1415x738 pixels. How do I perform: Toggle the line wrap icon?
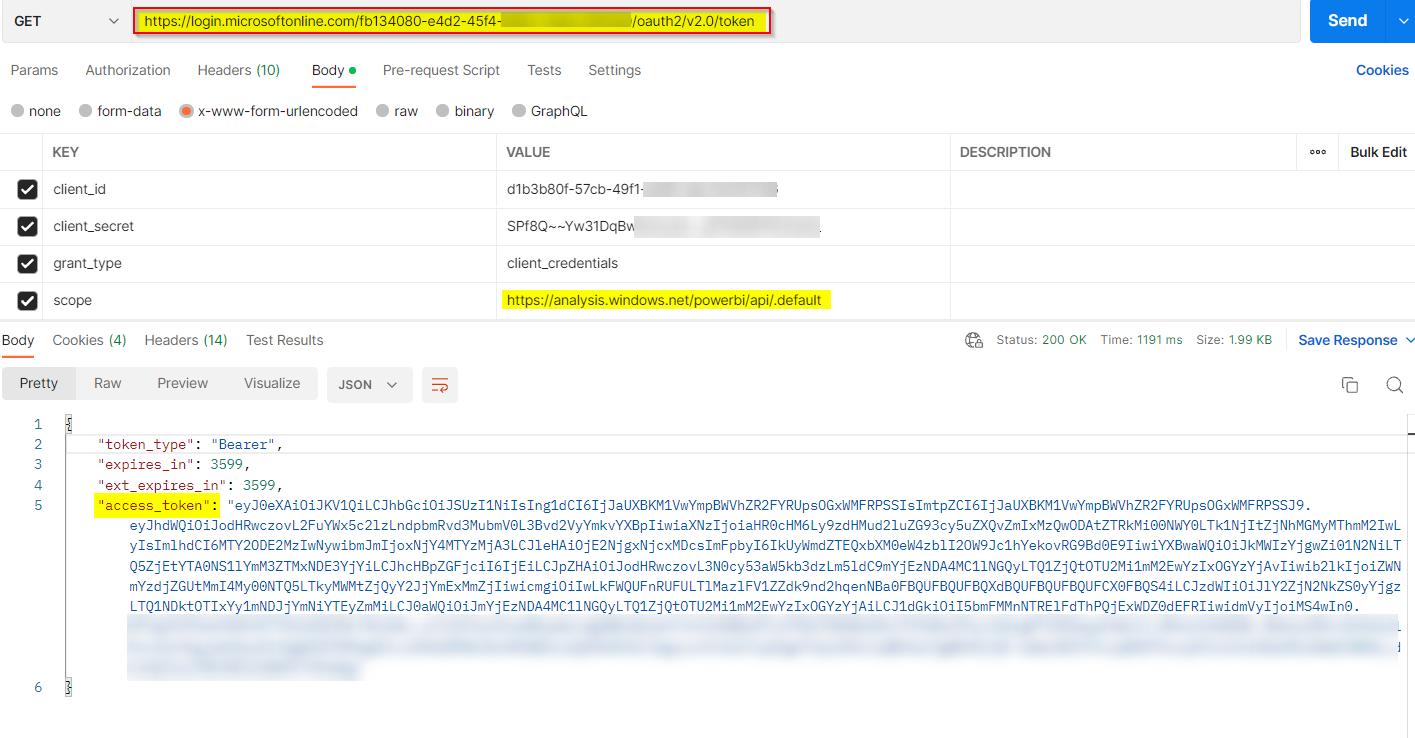[x=440, y=384]
